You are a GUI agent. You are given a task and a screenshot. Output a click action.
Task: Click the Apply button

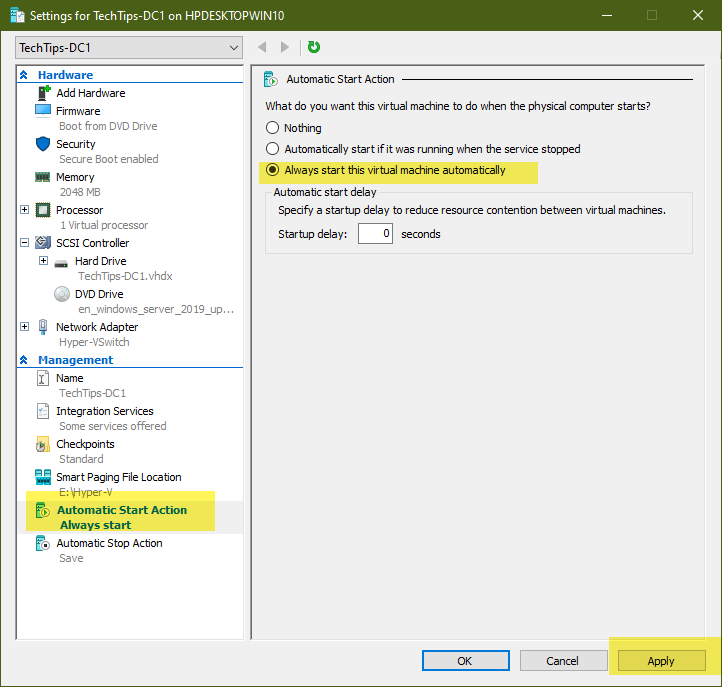(x=661, y=661)
